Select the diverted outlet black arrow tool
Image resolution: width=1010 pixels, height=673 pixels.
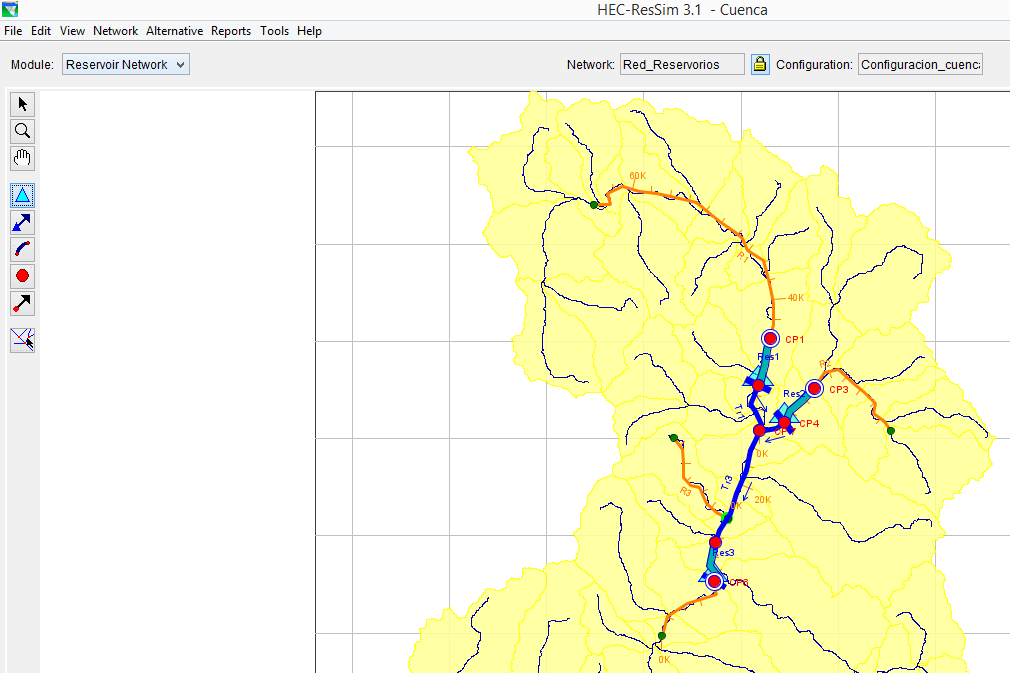(x=23, y=303)
